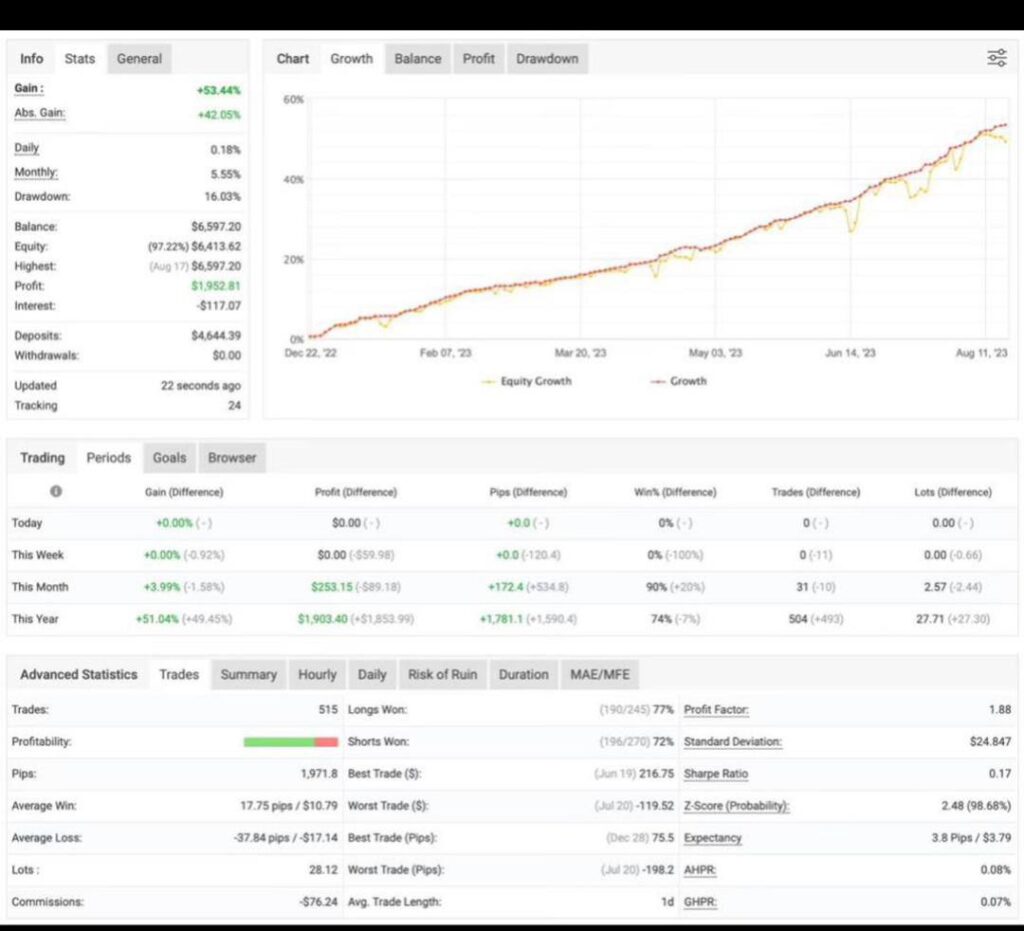Click the Abs. Gain label

pyautogui.click(x=40, y=113)
